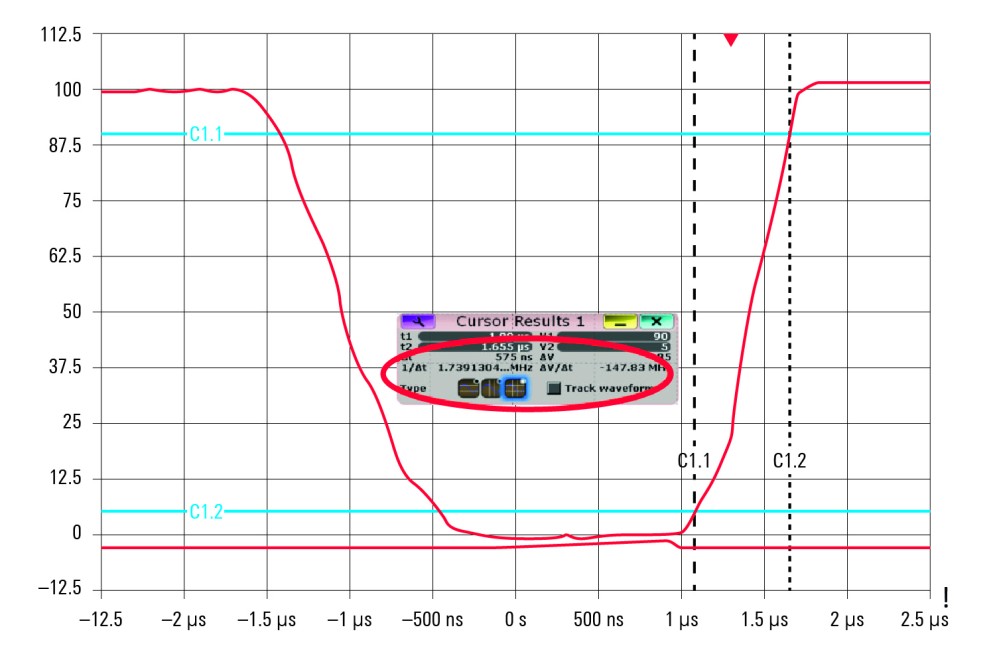Click the Cursor Results 1 title bar

519,321
